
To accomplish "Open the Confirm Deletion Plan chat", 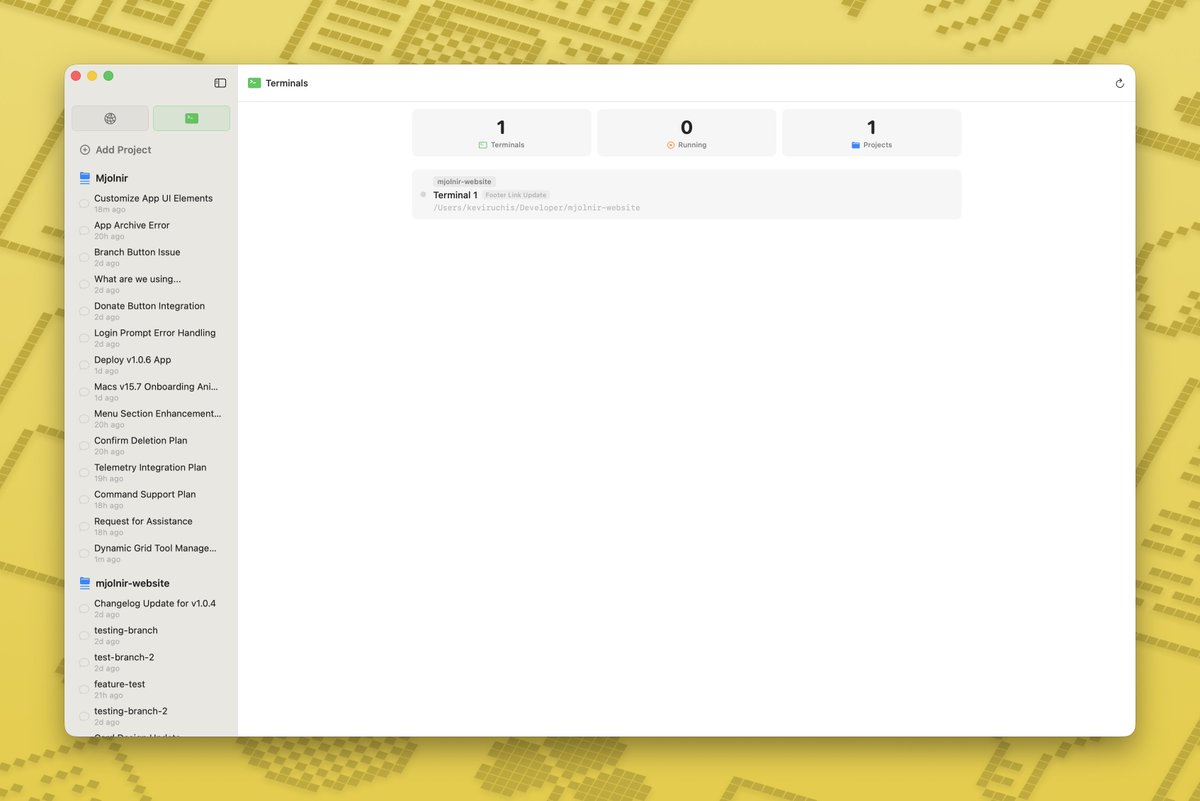I will pos(153,446).
